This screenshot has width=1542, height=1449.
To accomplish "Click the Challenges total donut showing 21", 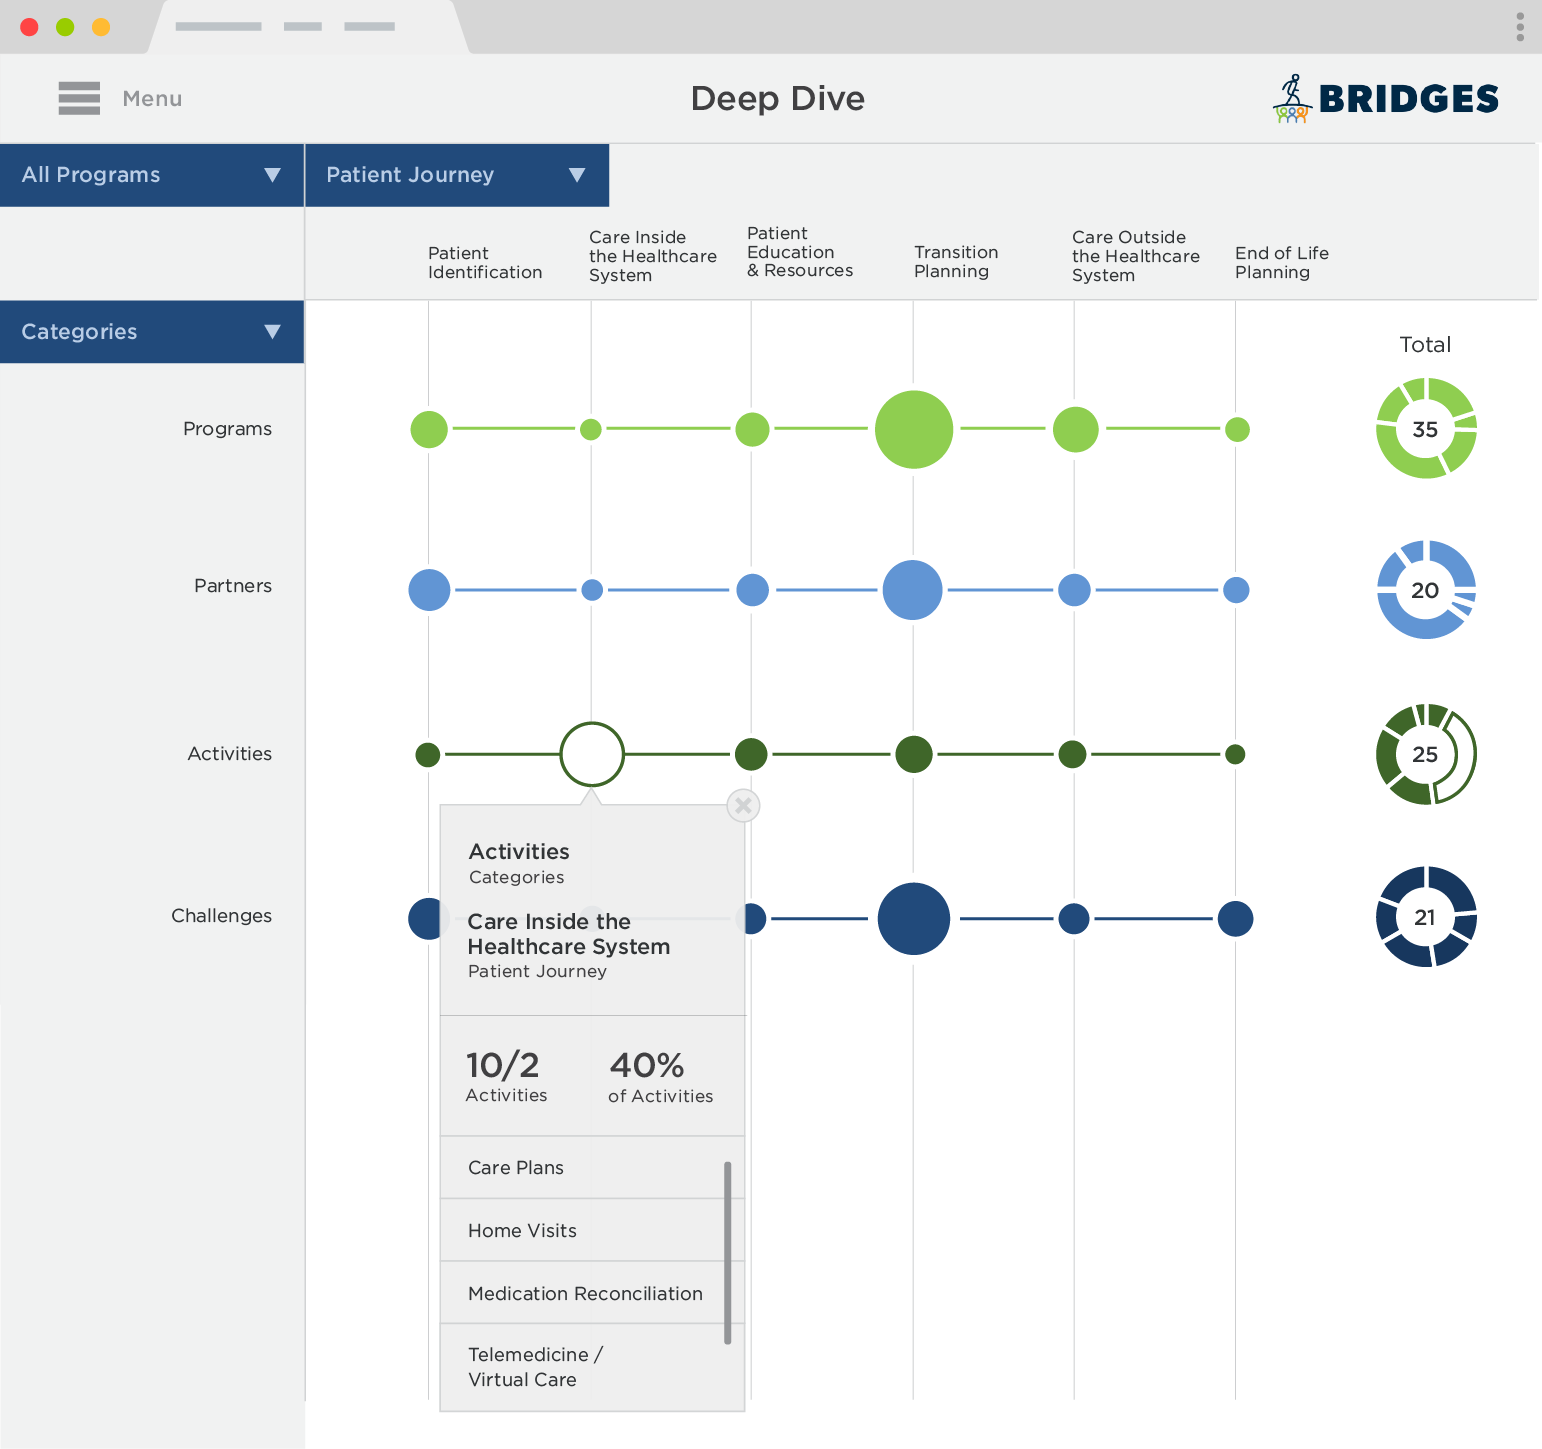I will coord(1425,917).
